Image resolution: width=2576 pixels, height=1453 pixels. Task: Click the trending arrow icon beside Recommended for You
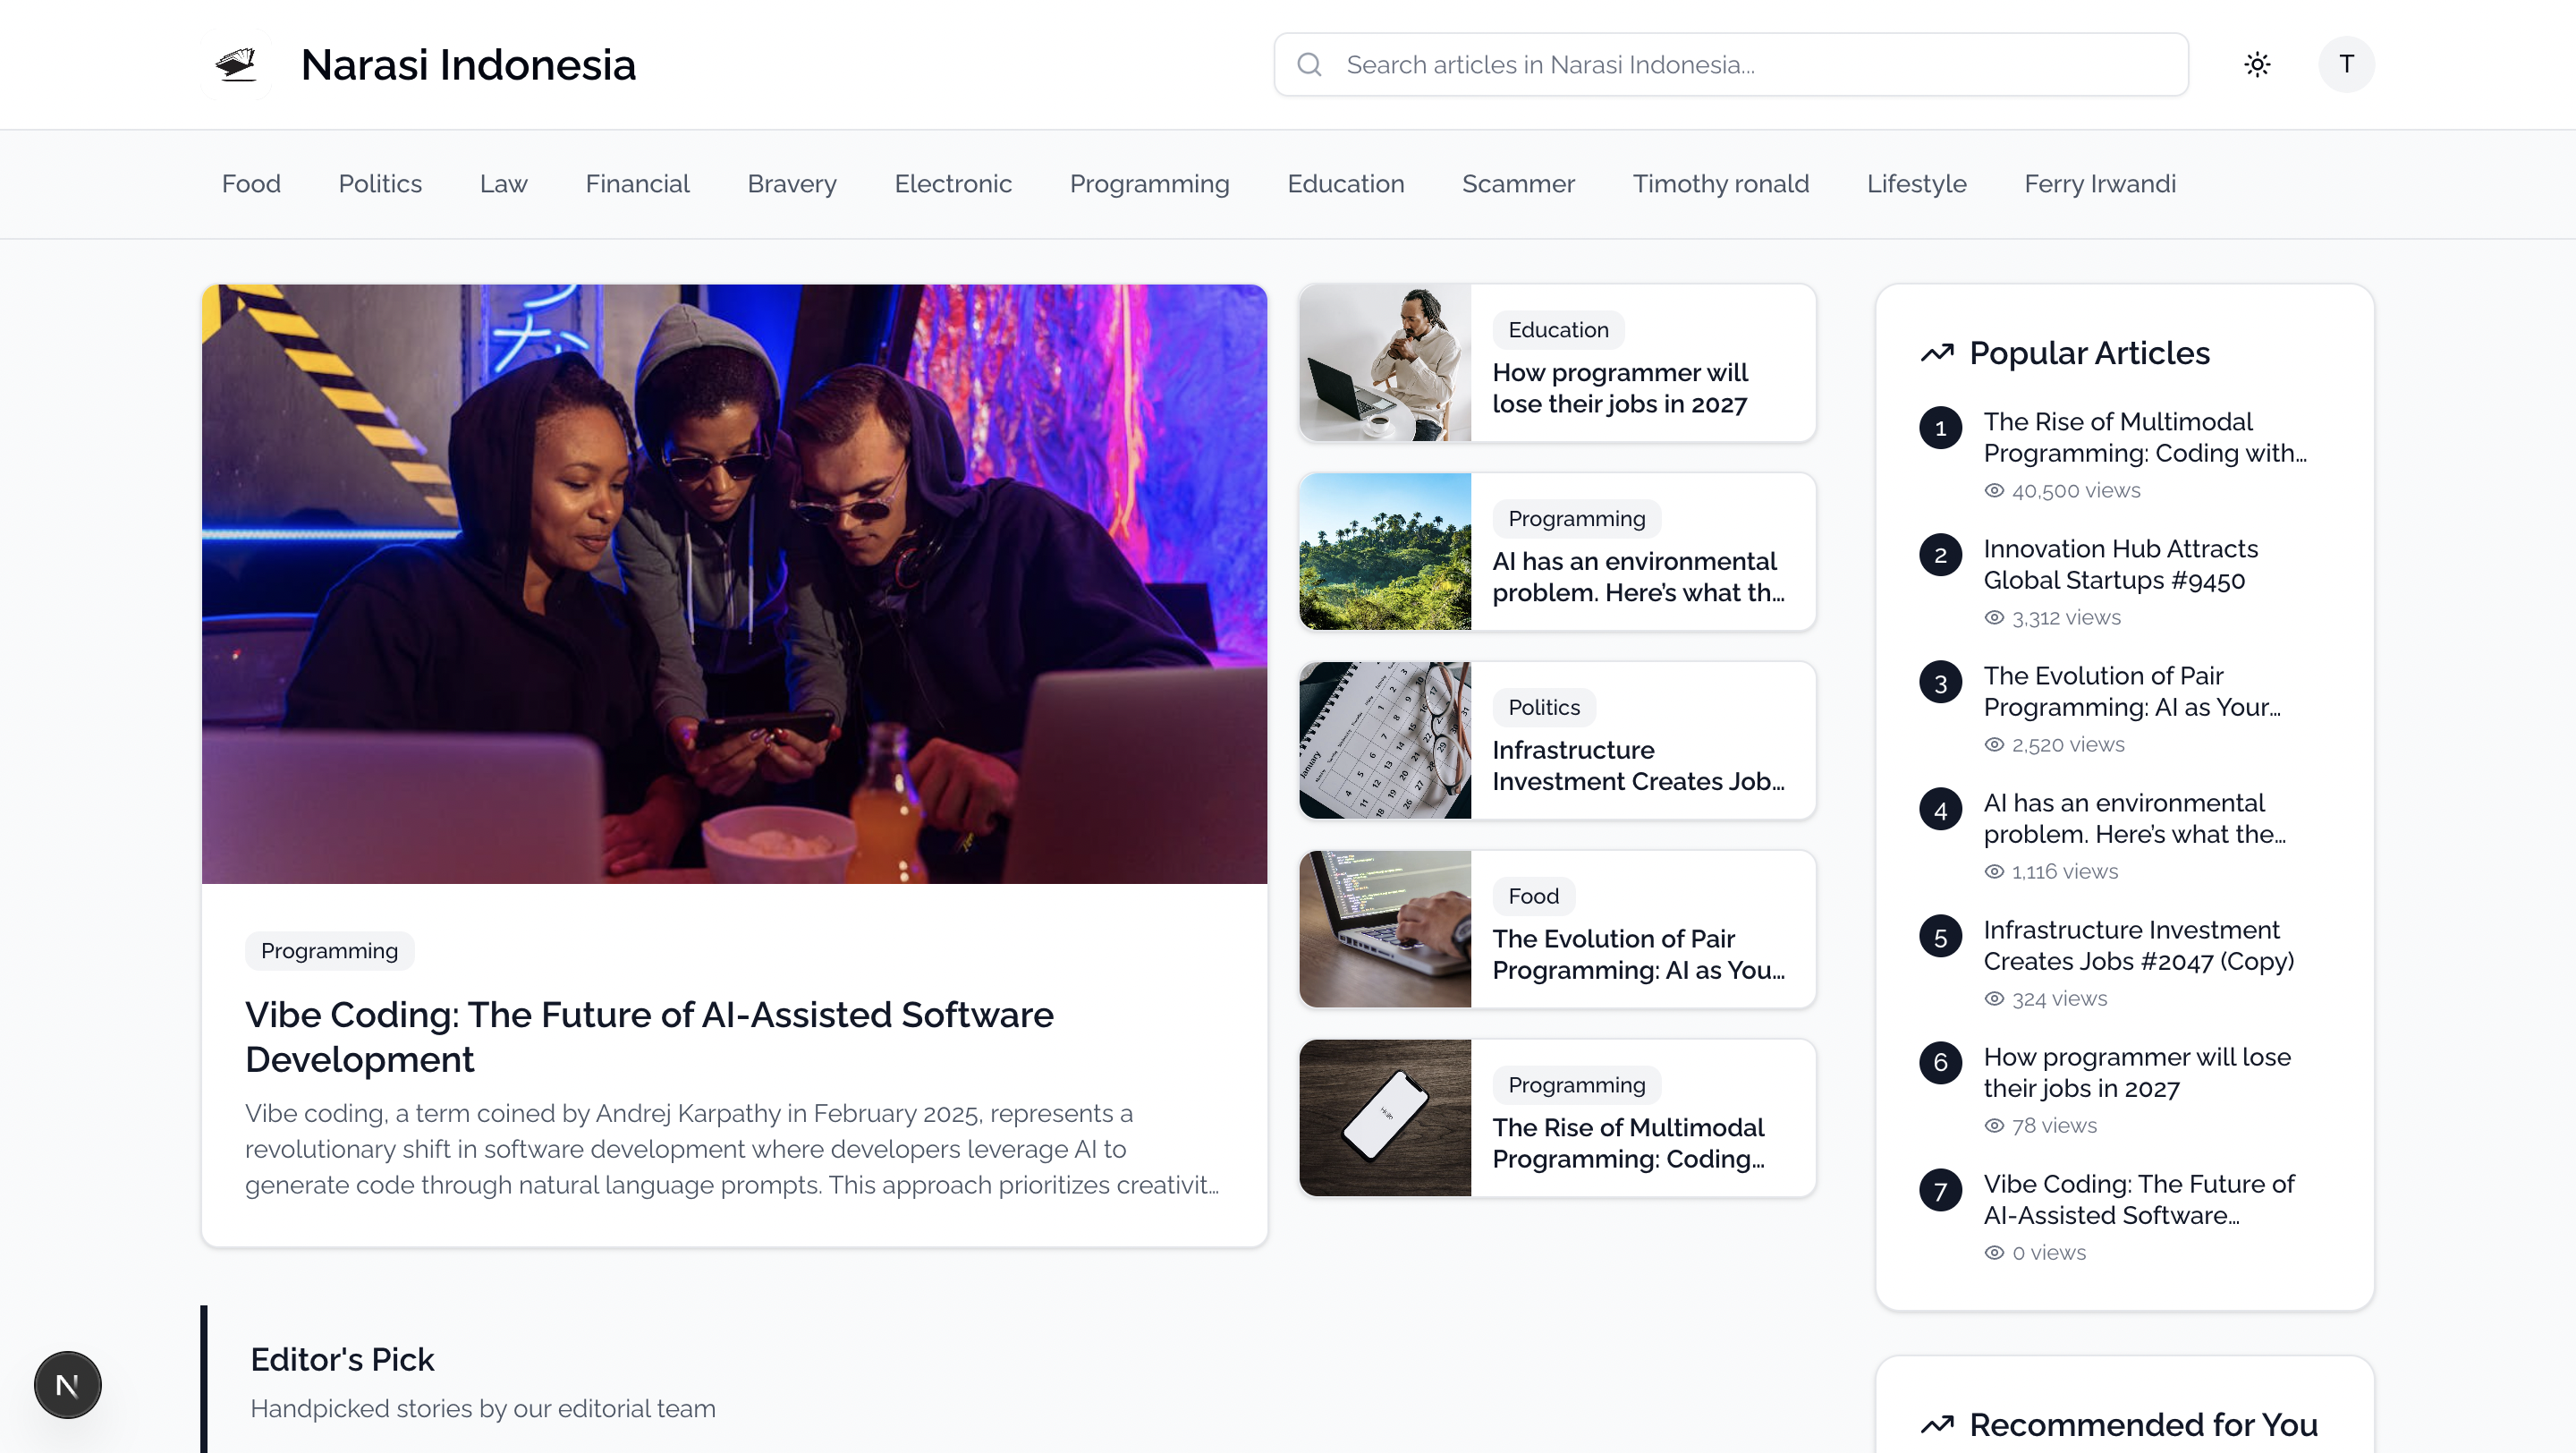click(1937, 1424)
